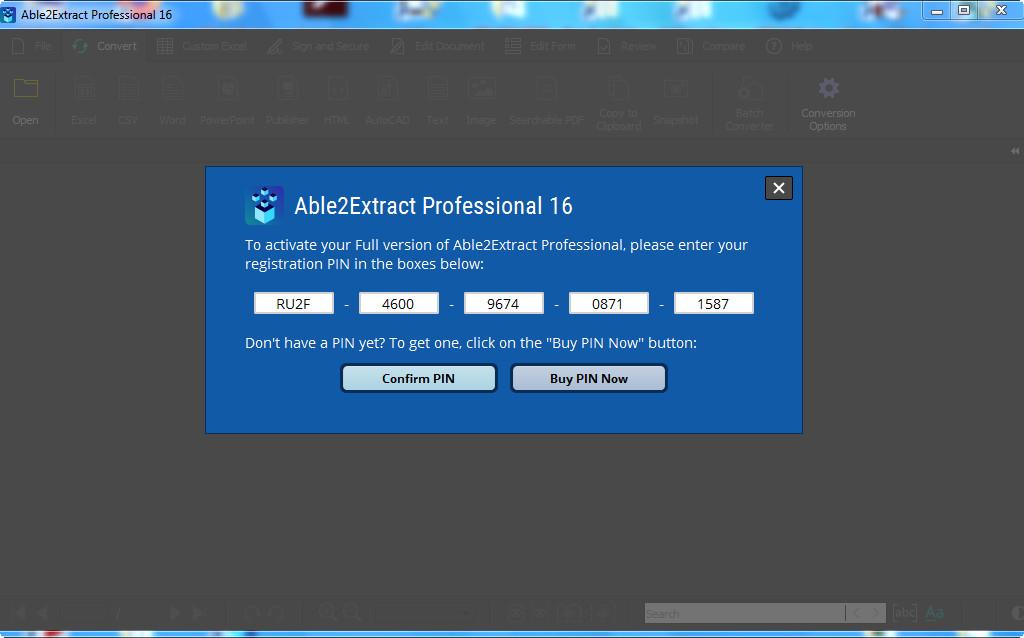Click the "To activate your Full version" text
This screenshot has height=638, width=1024.
(x=496, y=254)
